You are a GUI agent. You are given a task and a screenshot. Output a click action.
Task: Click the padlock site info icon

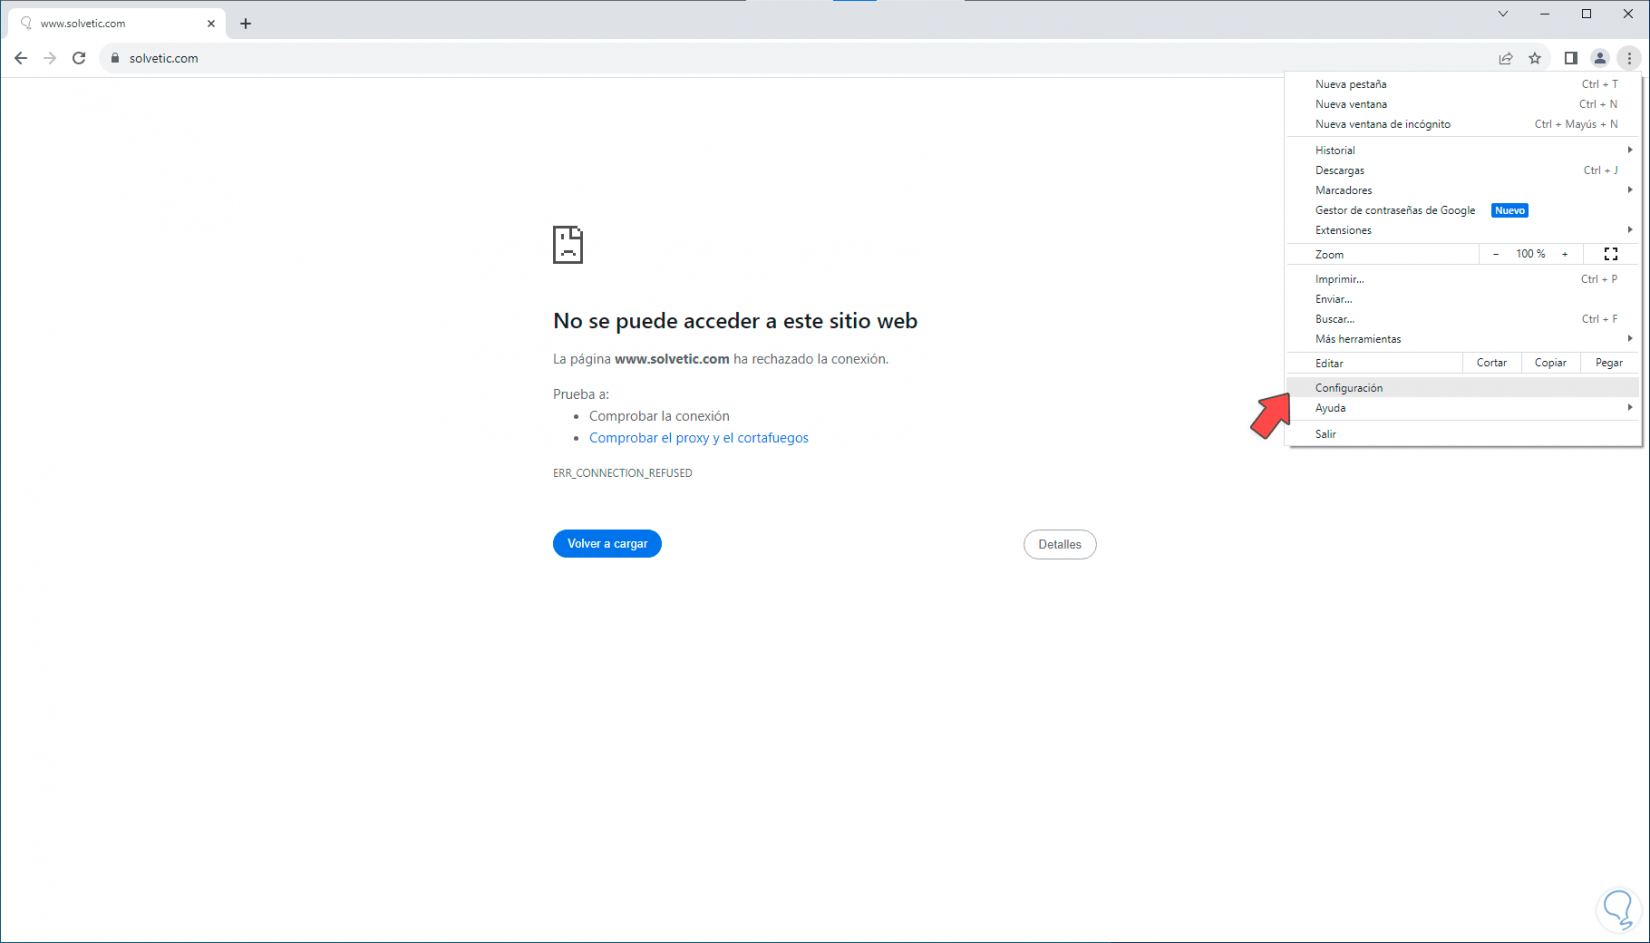[x=115, y=58]
